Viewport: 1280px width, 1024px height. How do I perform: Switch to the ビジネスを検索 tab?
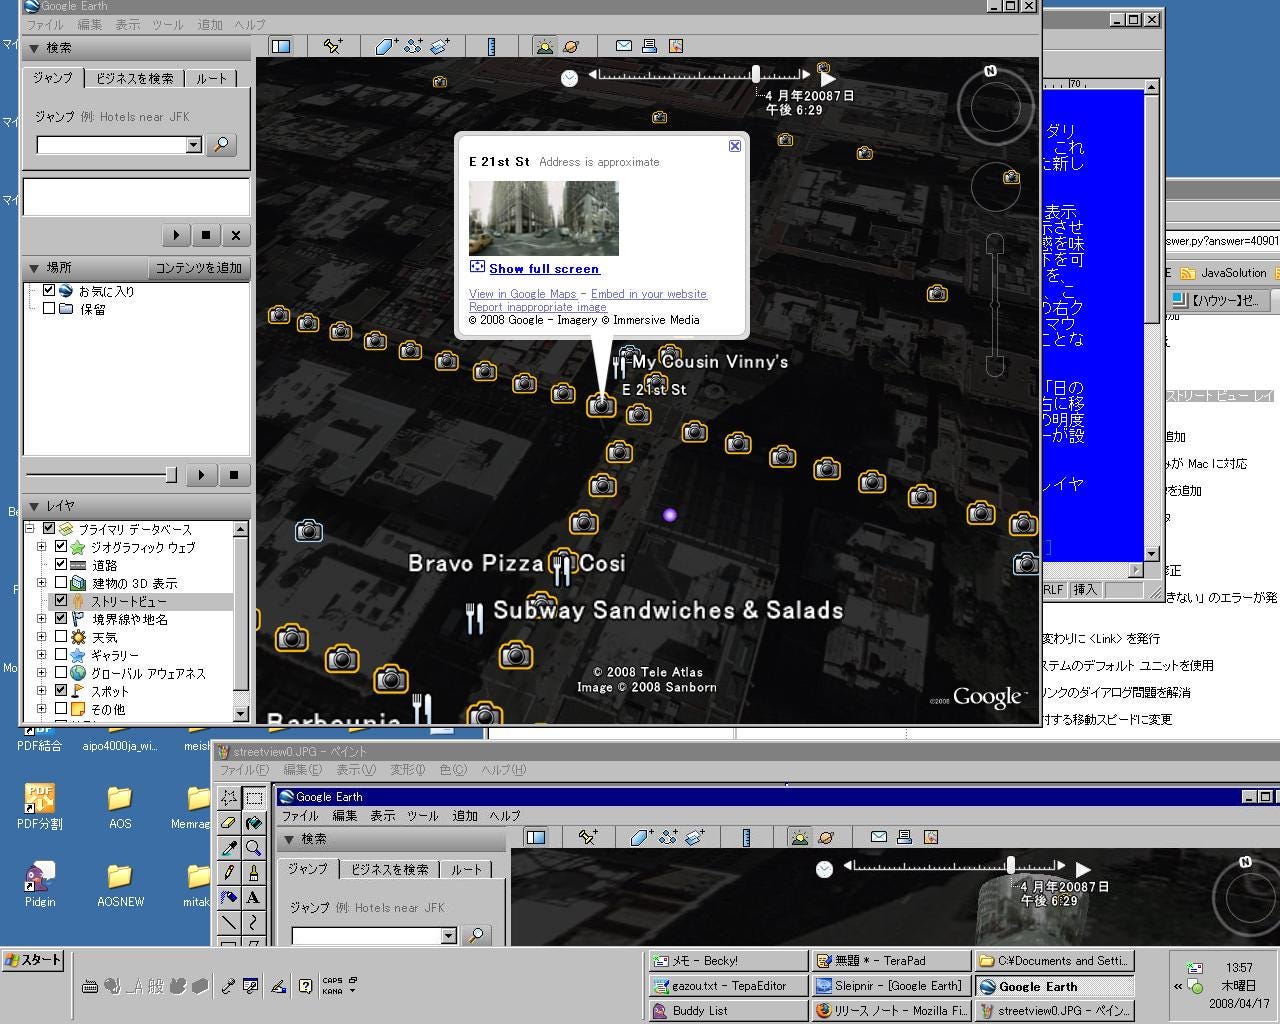point(135,78)
